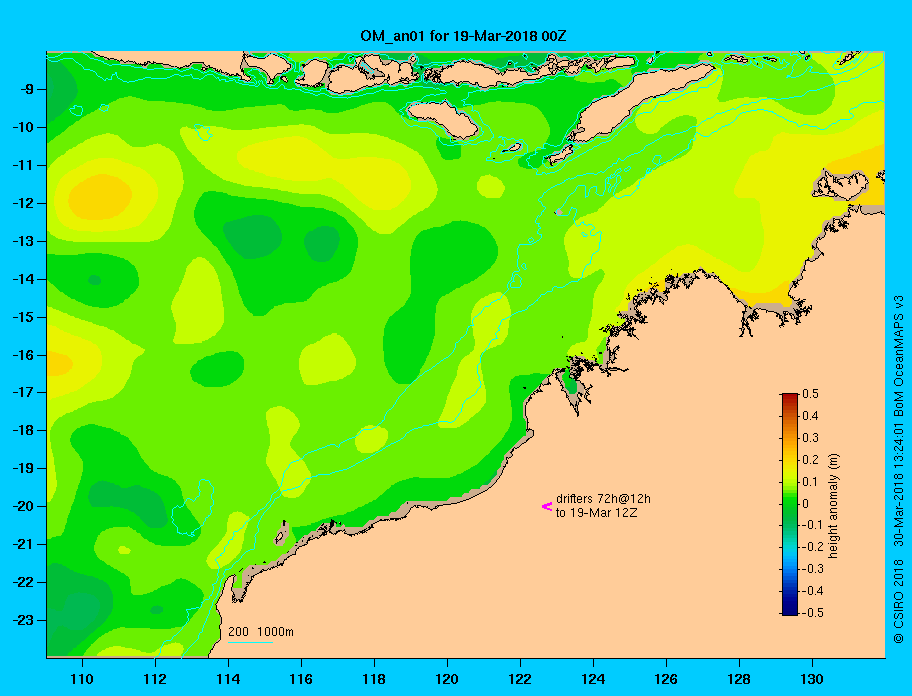Image resolution: width=912 pixels, height=696 pixels.
Task: Click the longitude axis label "128"
Action: click(739, 679)
